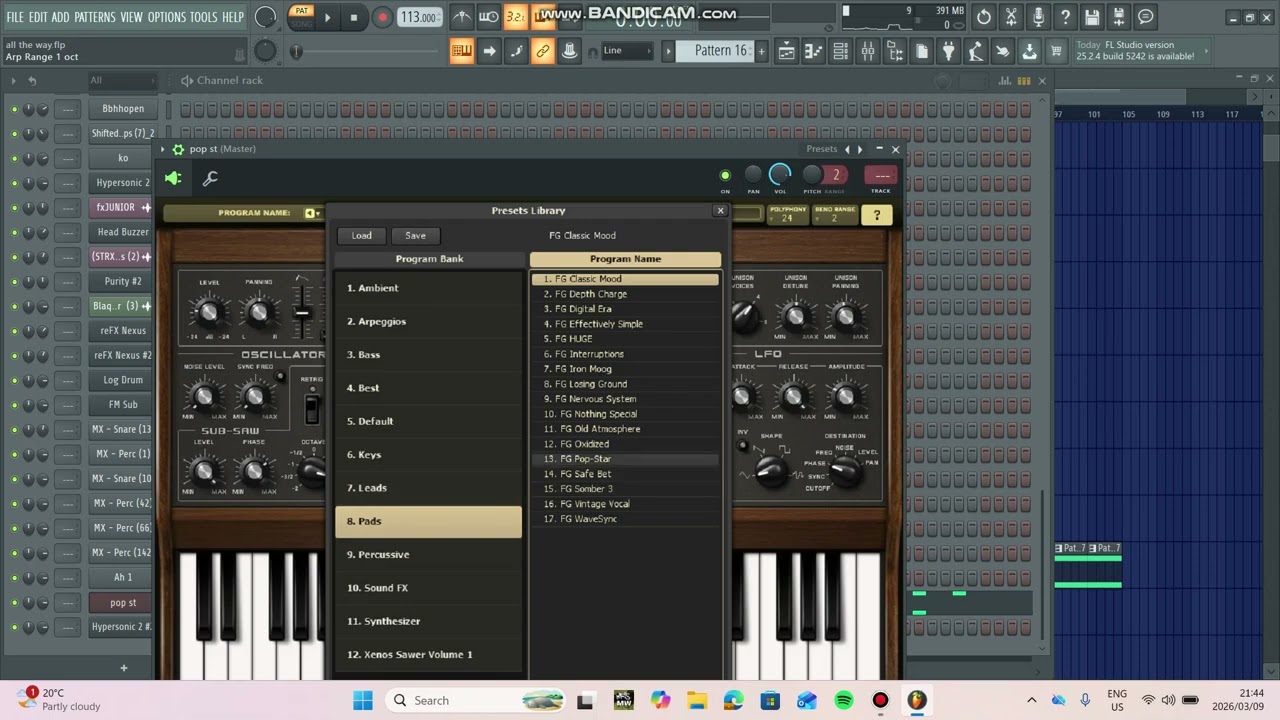Image resolution: width=1280 pixels, height=720 pixels.
Task: Mute the reFX Nexus channel green LED
Action: pyautogui.click(x=14, y=331)
